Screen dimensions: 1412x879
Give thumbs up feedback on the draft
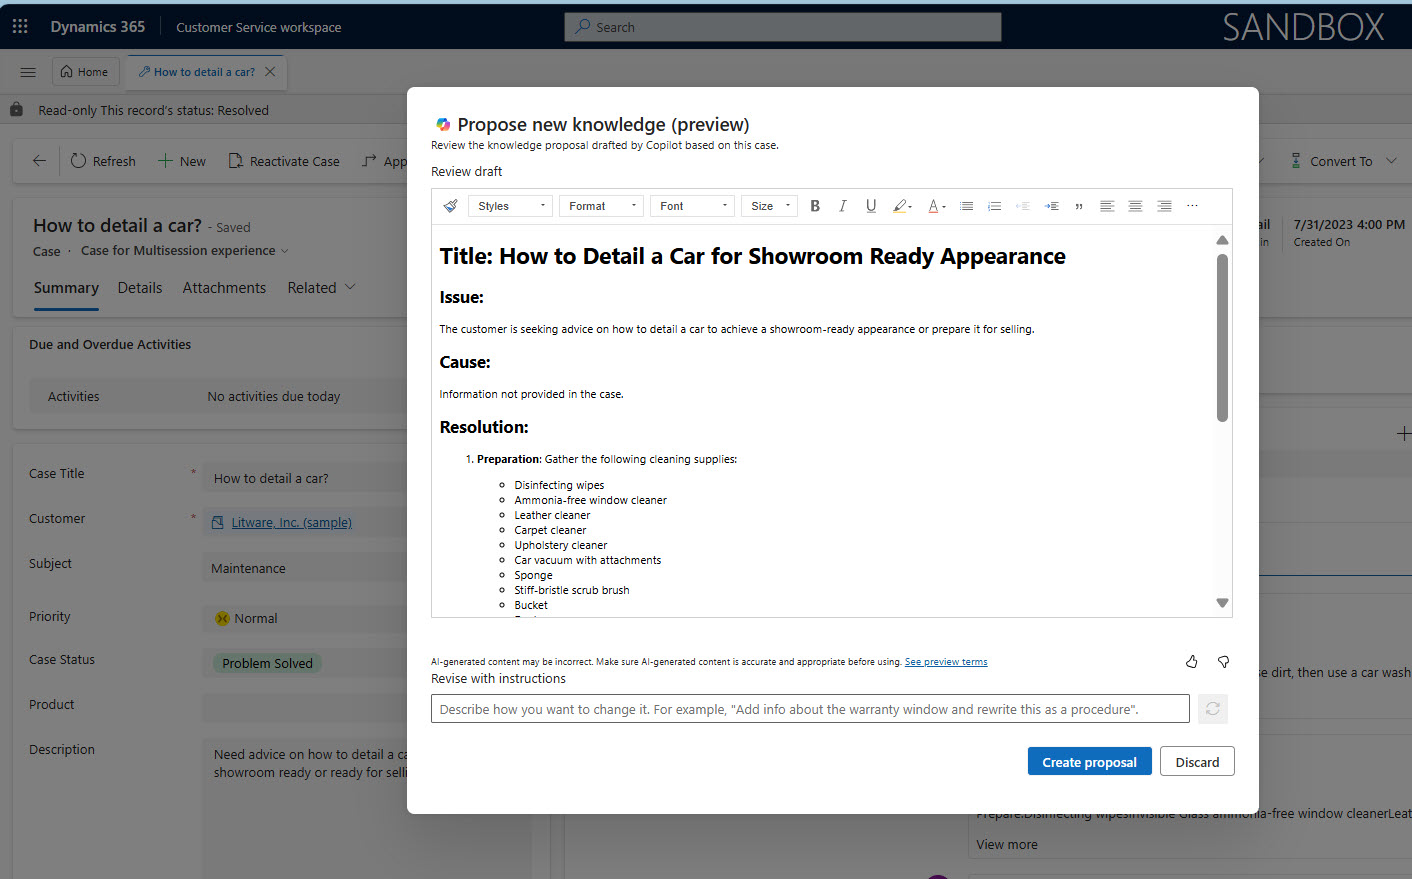click(x=1191, y=662)
